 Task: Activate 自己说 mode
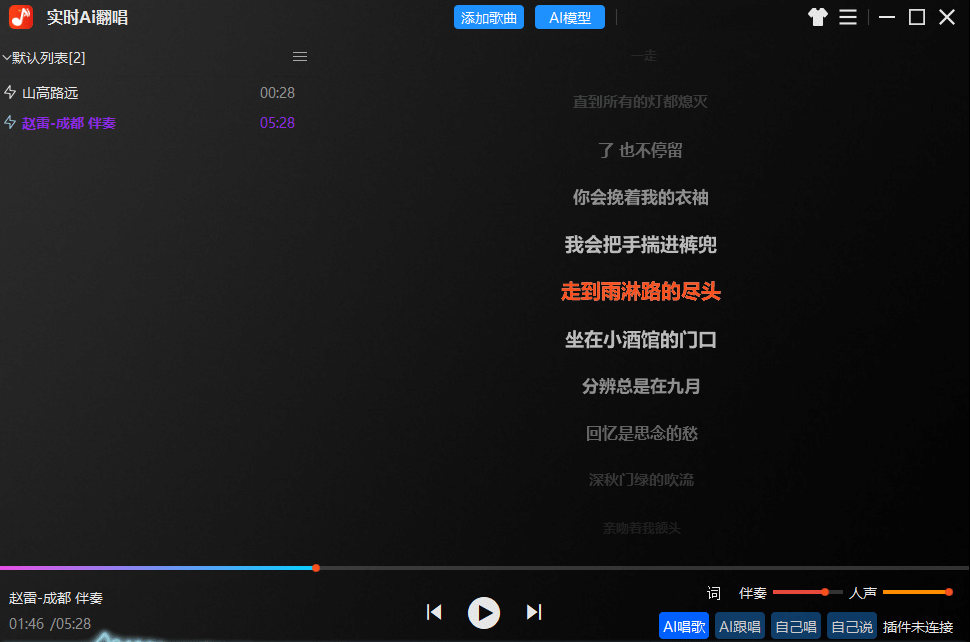pos(851,625)
